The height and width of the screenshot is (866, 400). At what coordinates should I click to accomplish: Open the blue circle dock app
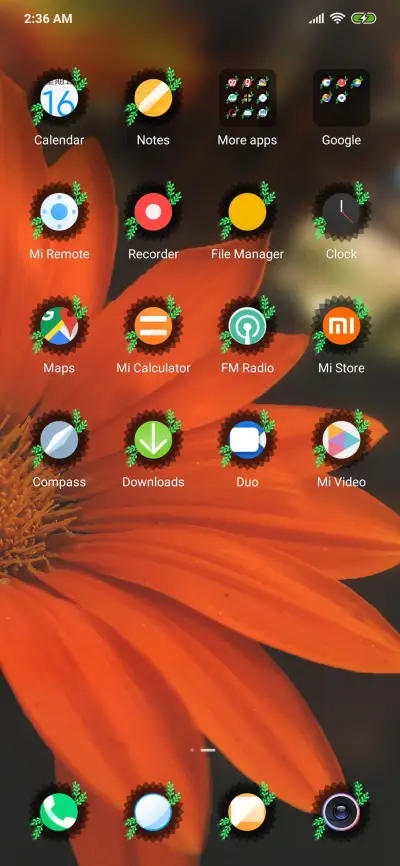click(x=153, y=812)
